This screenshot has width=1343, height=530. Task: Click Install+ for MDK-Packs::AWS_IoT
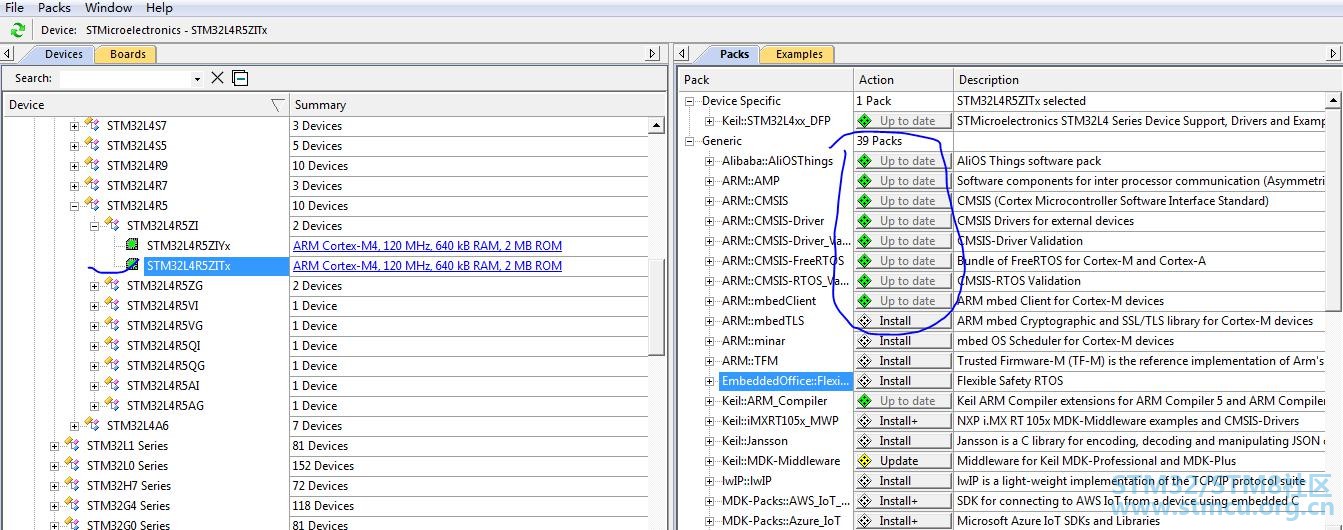click(903, 501)
